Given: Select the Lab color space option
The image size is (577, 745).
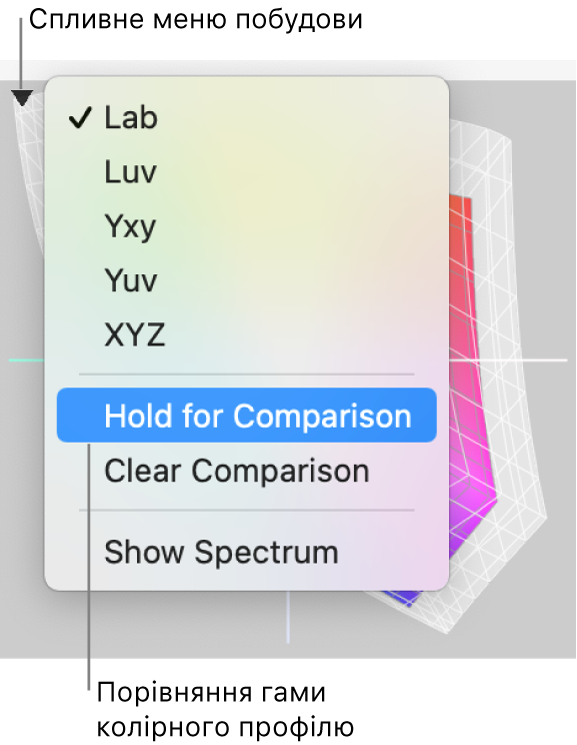Looking at the screenshot, I should [247, 117].
